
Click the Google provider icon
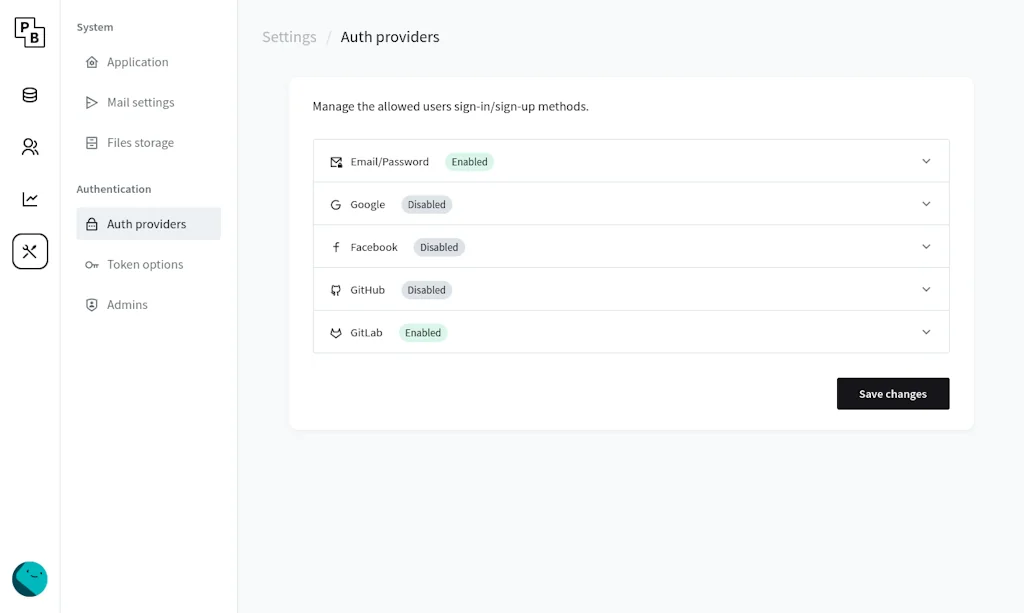(335, 204)
